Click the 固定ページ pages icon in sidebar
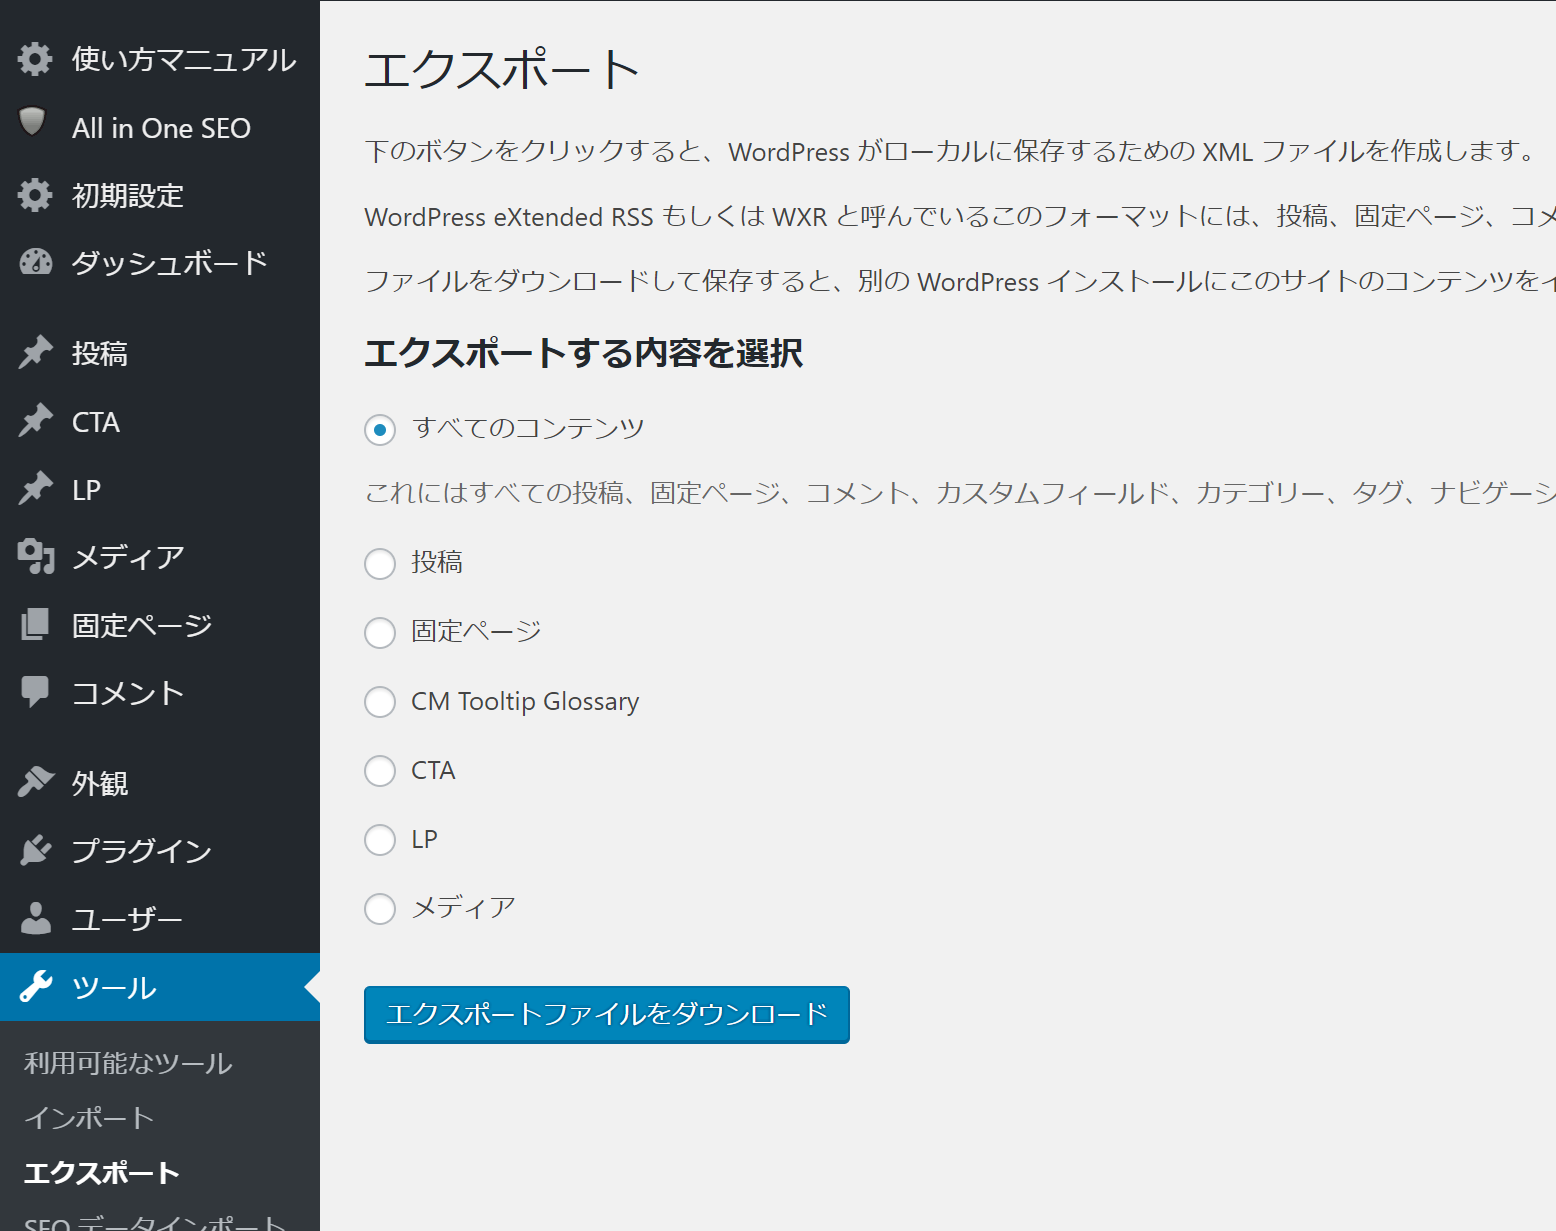This screenshot has height=1231, width=1556. pos(35,624)
